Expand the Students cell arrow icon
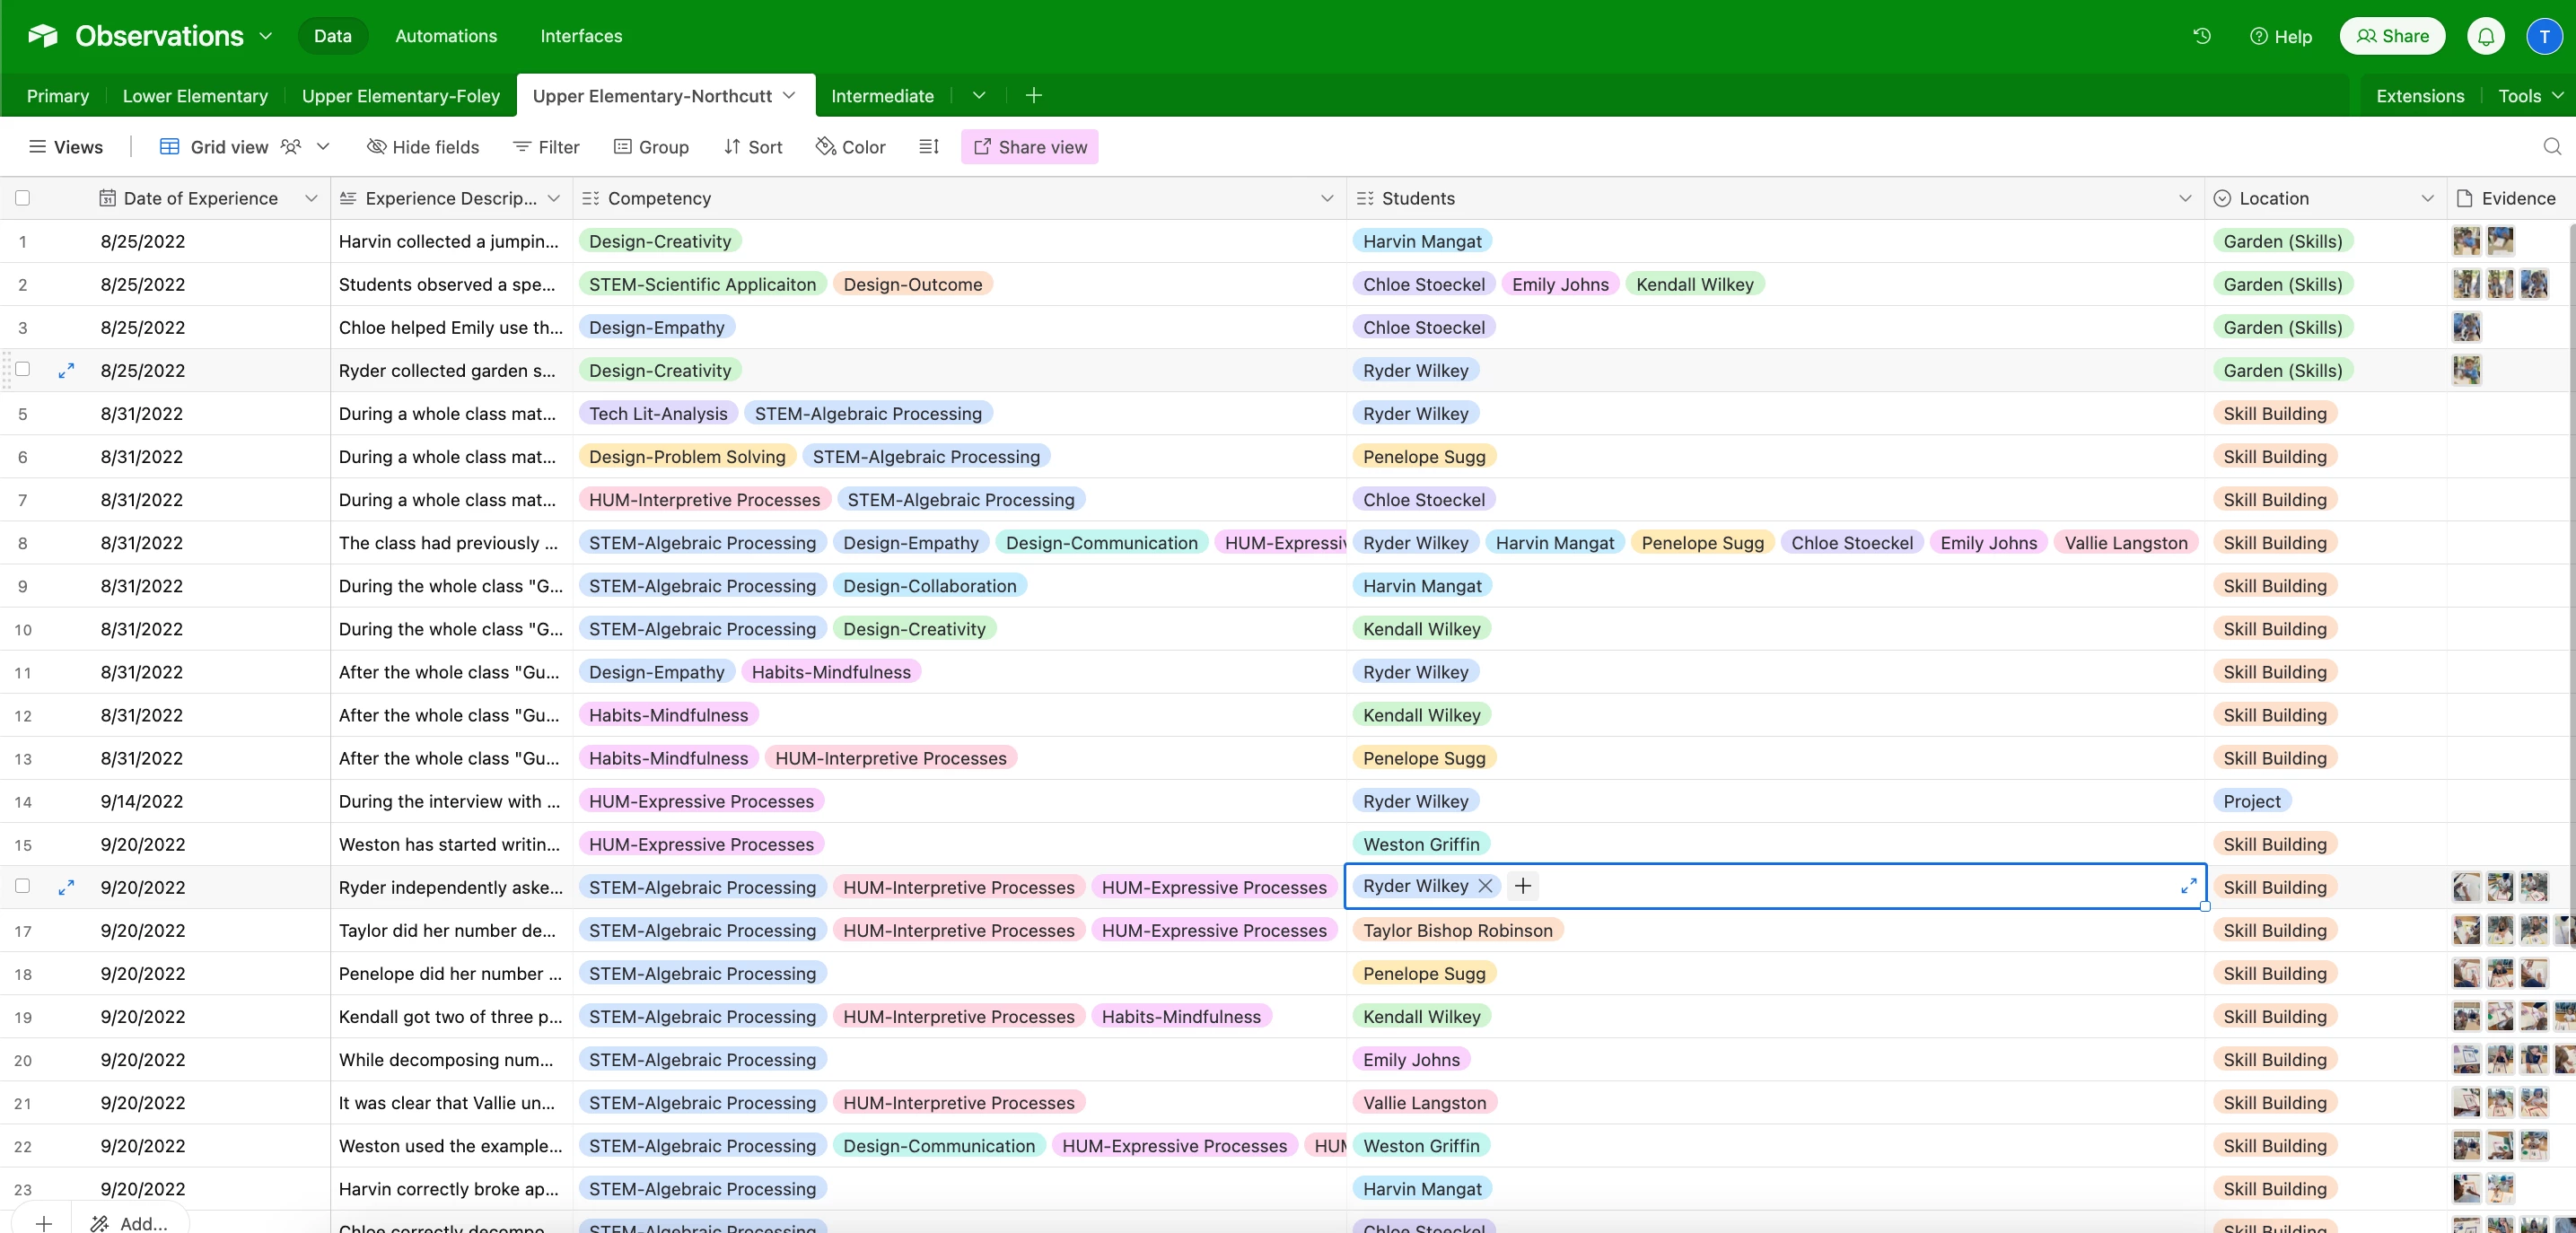Image resolution: width=2576 pixels, height=1233 pixels. 2188,886
